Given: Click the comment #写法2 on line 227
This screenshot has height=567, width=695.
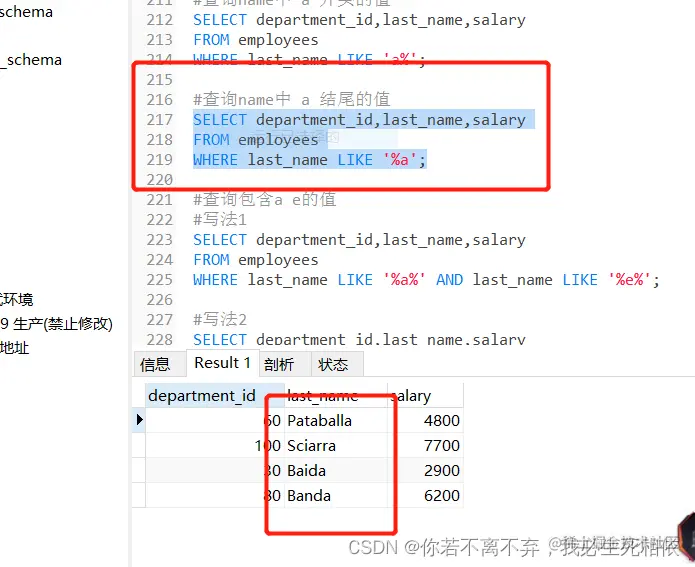Looking at the screenshot, I should click(220, 320).
